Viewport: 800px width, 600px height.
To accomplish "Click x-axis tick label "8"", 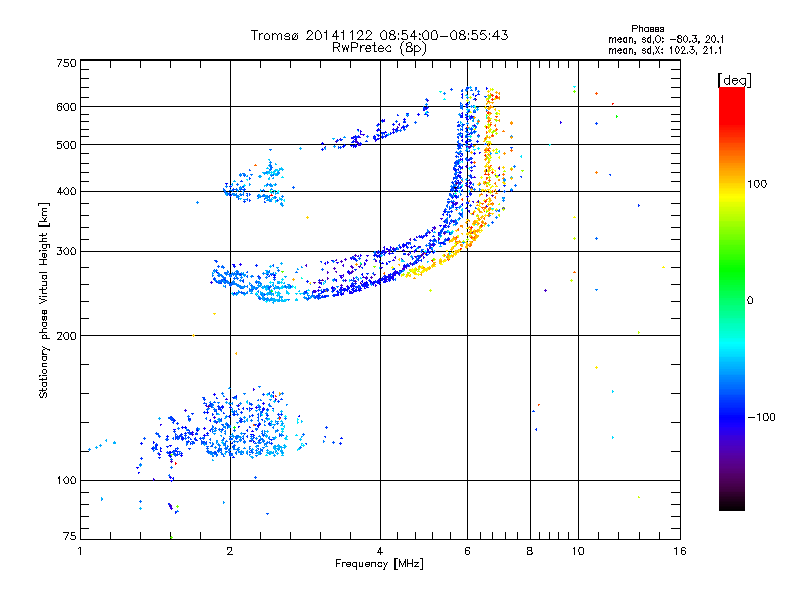I will click(x=530, y=551).
